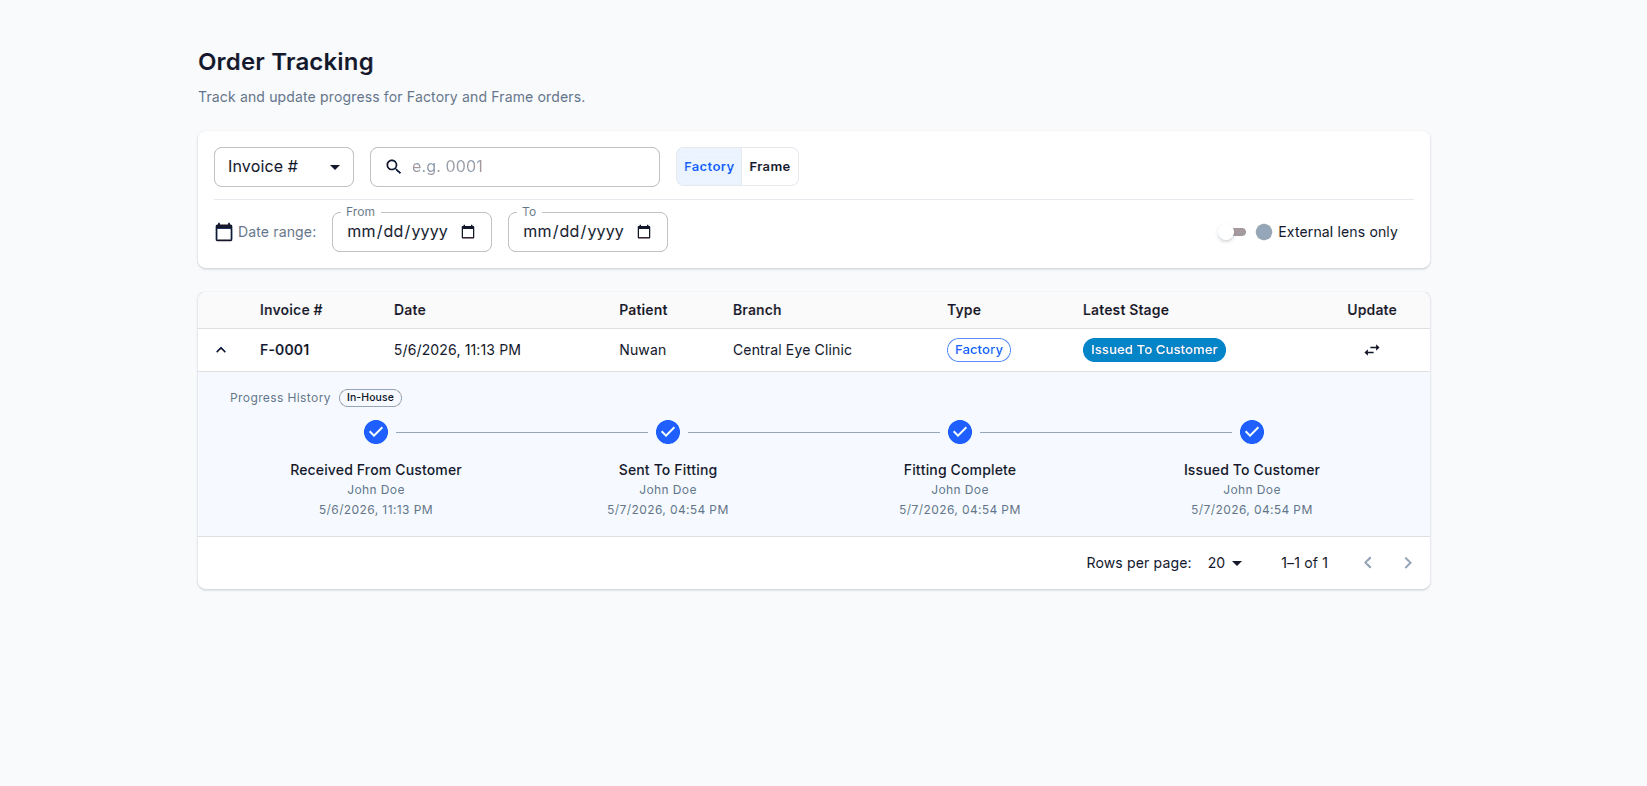The width and height of the screenshot is (1647, 786).
Task: Click the Patient column header
Action: click(643, 310)
